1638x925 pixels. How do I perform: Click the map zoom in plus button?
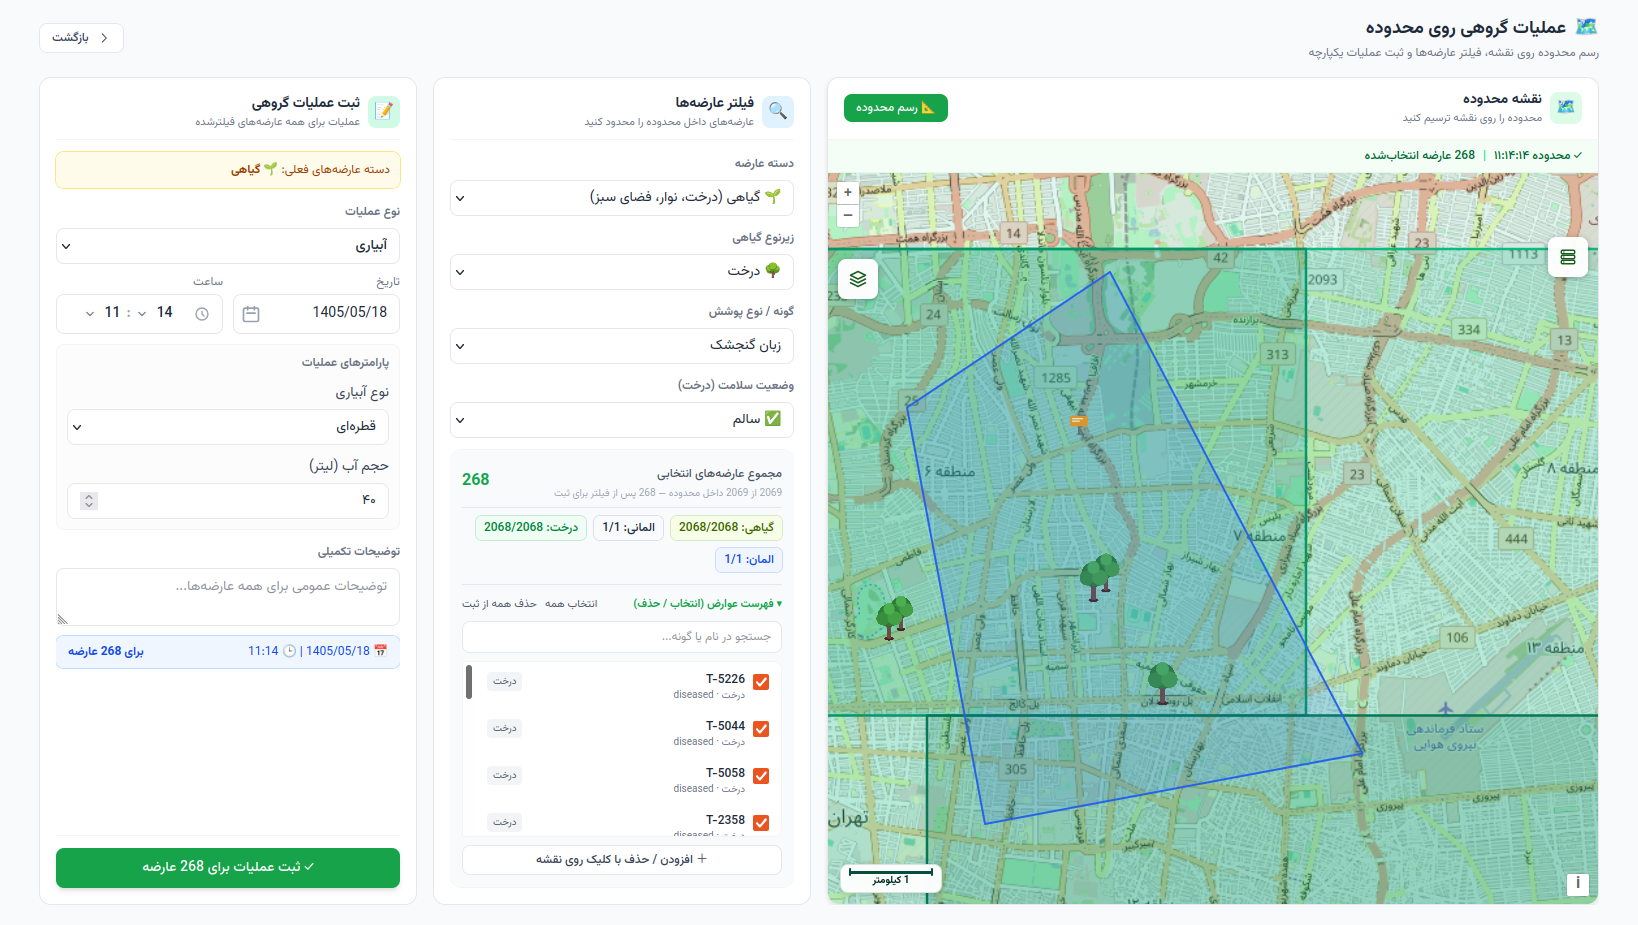[848, 192]
